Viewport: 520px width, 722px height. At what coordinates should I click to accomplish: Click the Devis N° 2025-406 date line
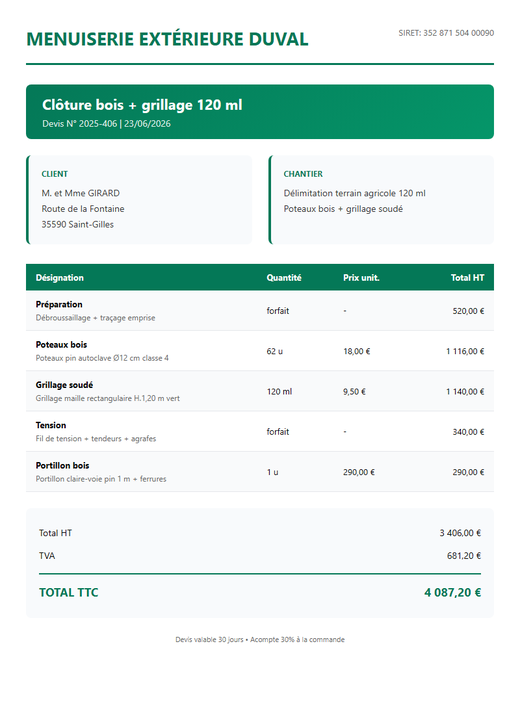(106, 123)
